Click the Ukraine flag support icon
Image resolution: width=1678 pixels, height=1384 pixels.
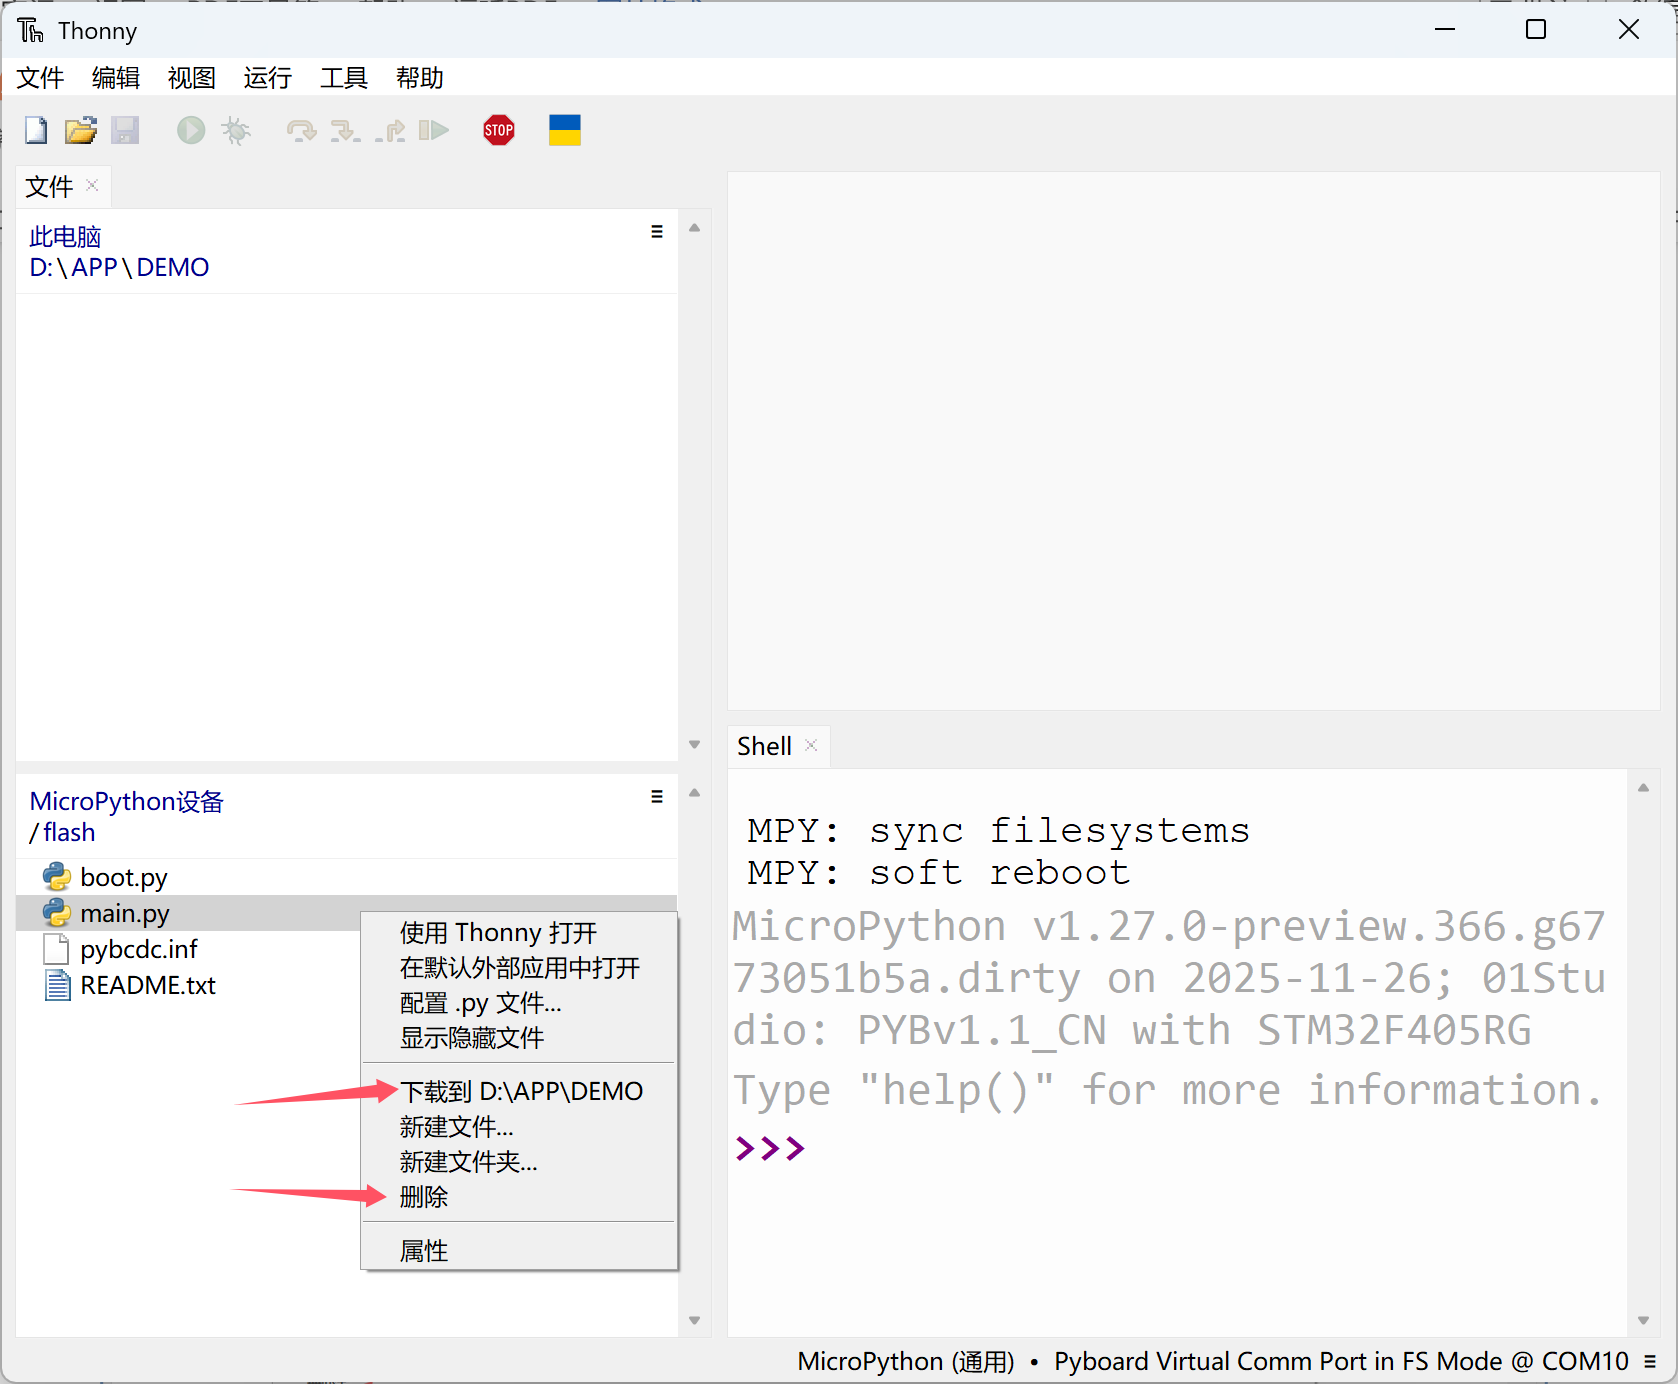pyautogui.click(x=564, y=130)
